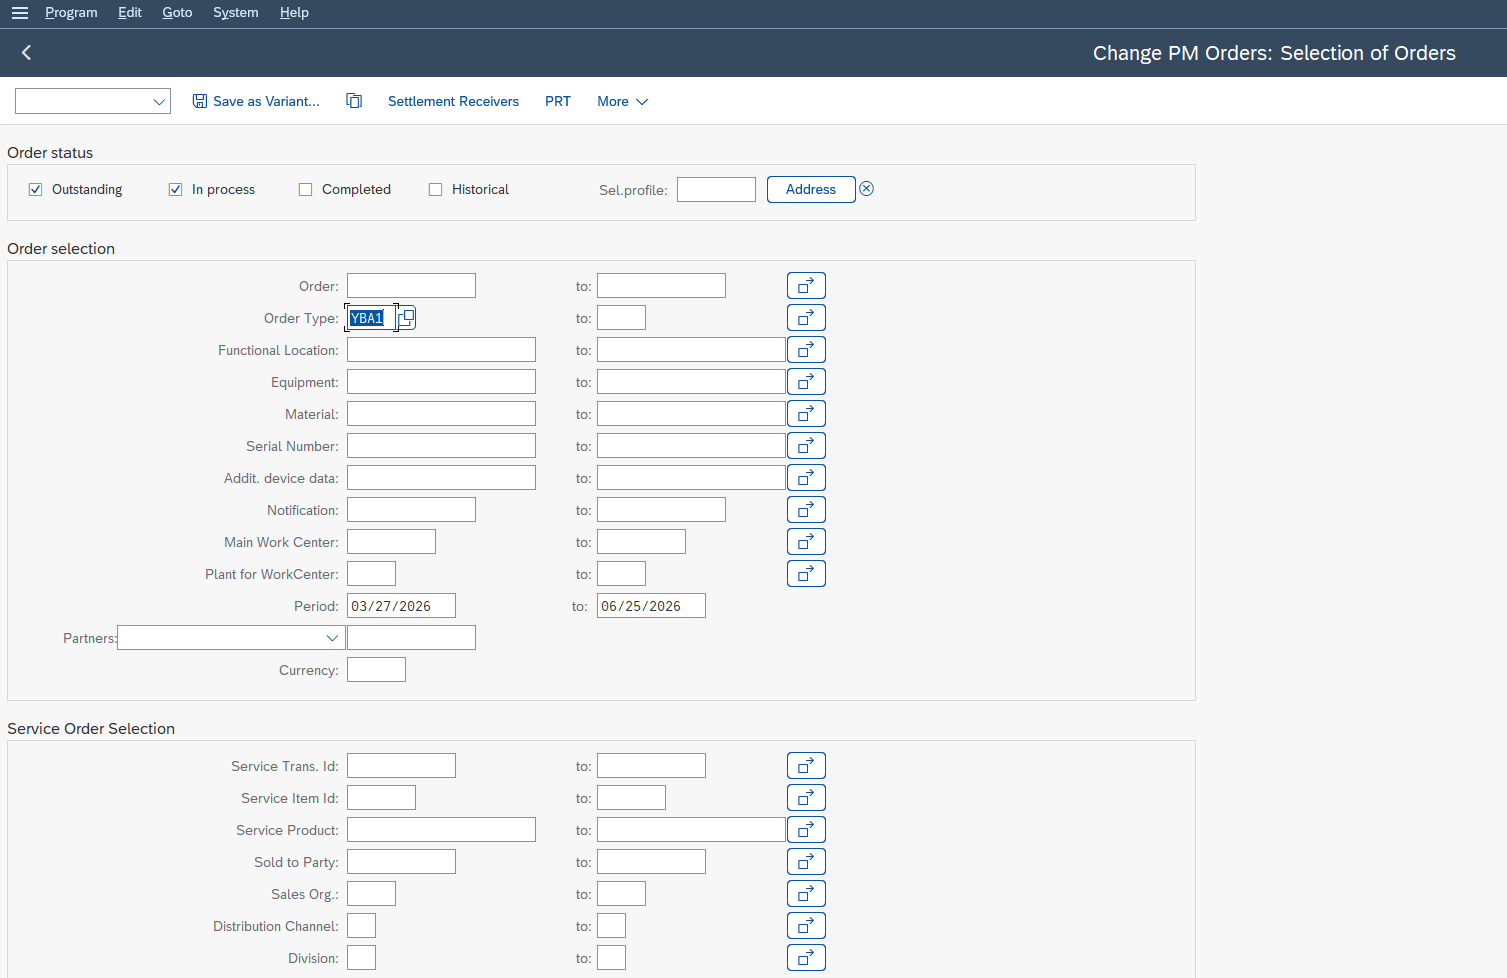Open multiple selection for Division row
This screenshot has width=1507, height=978.
click(x=806, y=958)
